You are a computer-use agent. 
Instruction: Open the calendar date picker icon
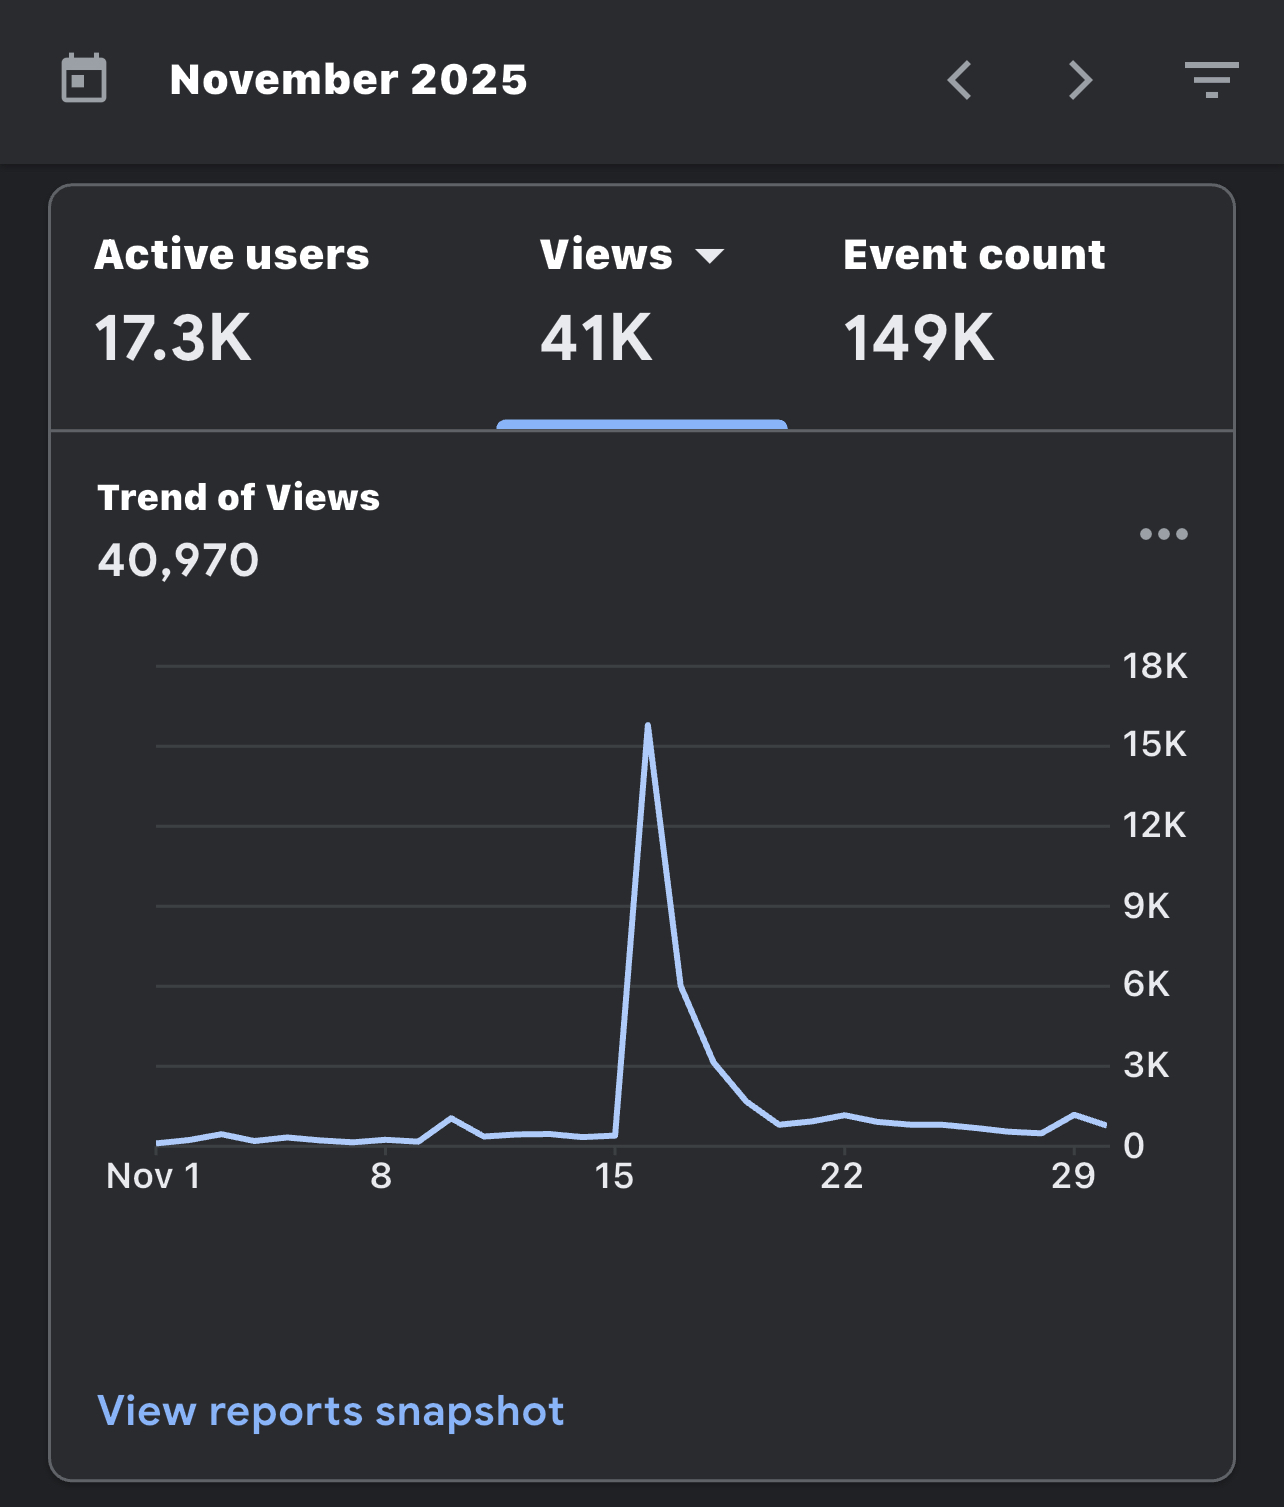tap(84, 79)
